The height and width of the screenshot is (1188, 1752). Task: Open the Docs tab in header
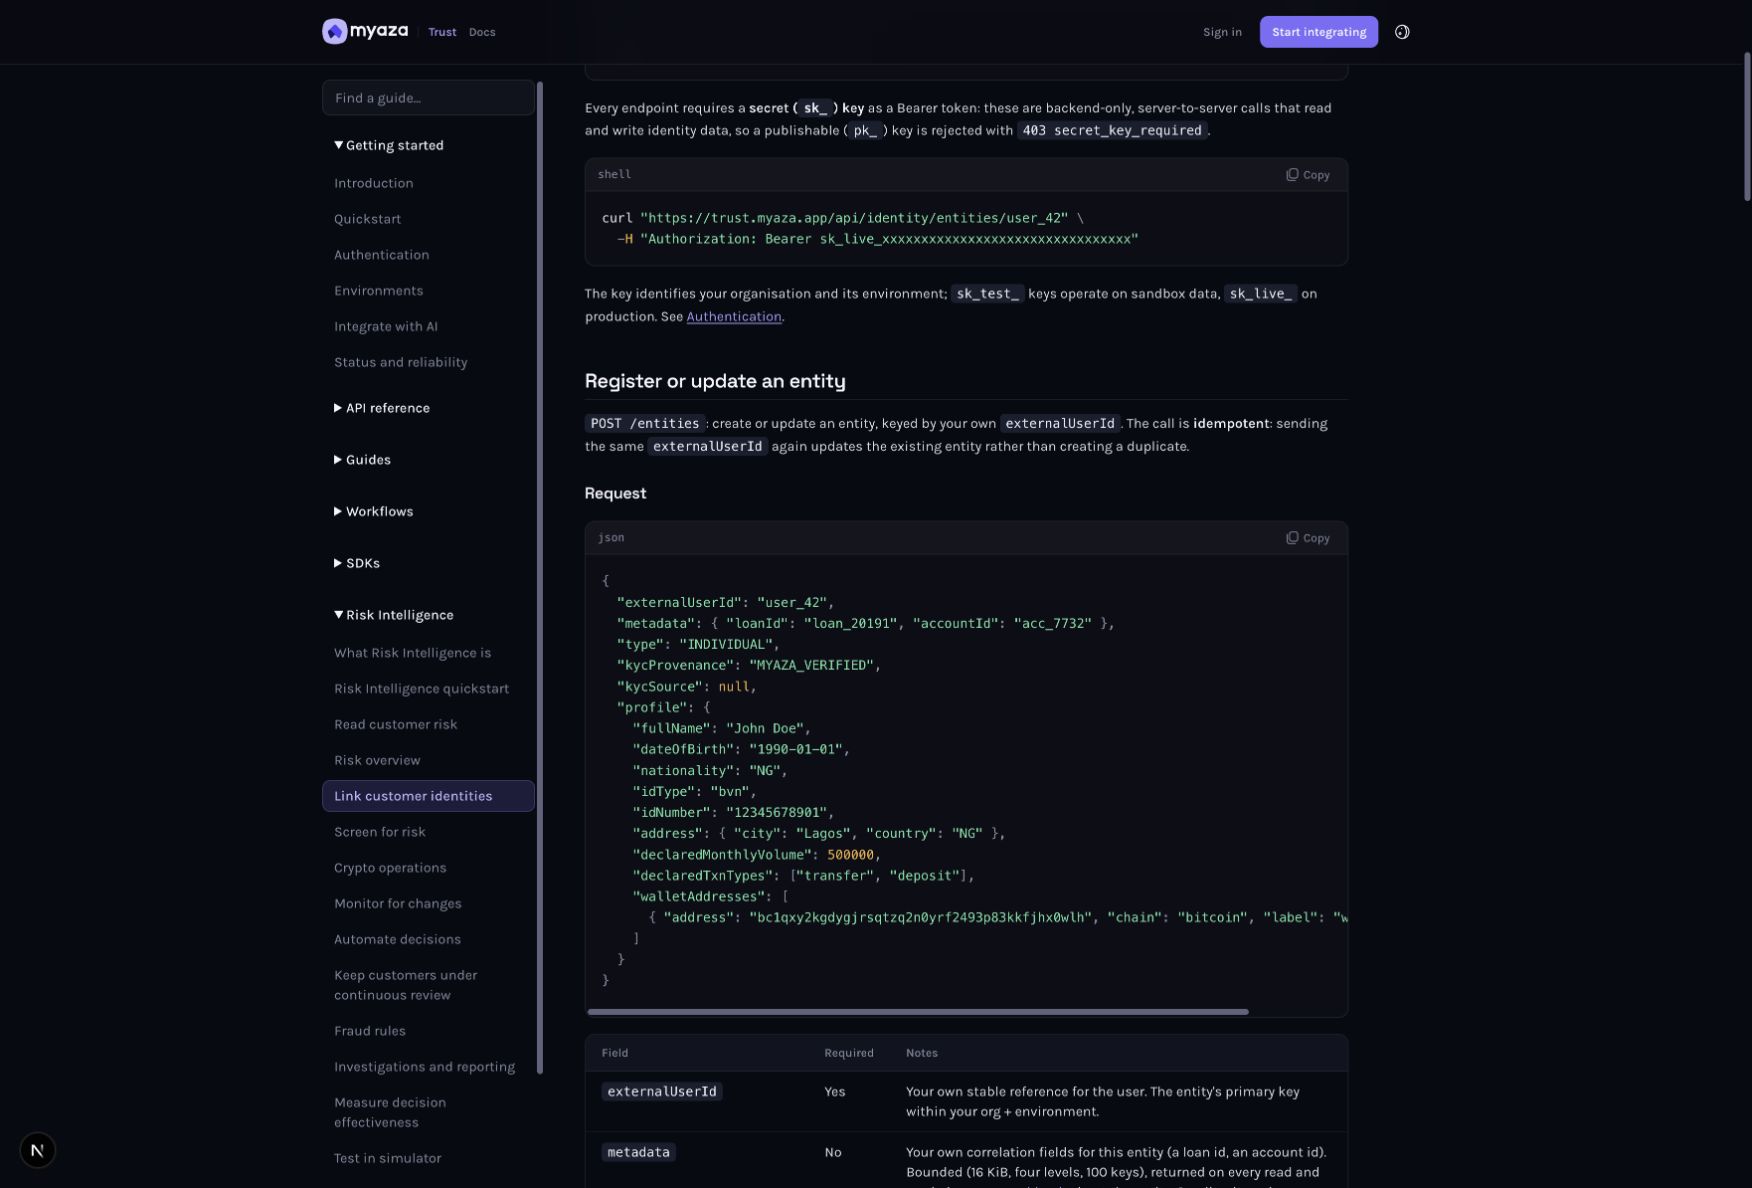(482, 32)
